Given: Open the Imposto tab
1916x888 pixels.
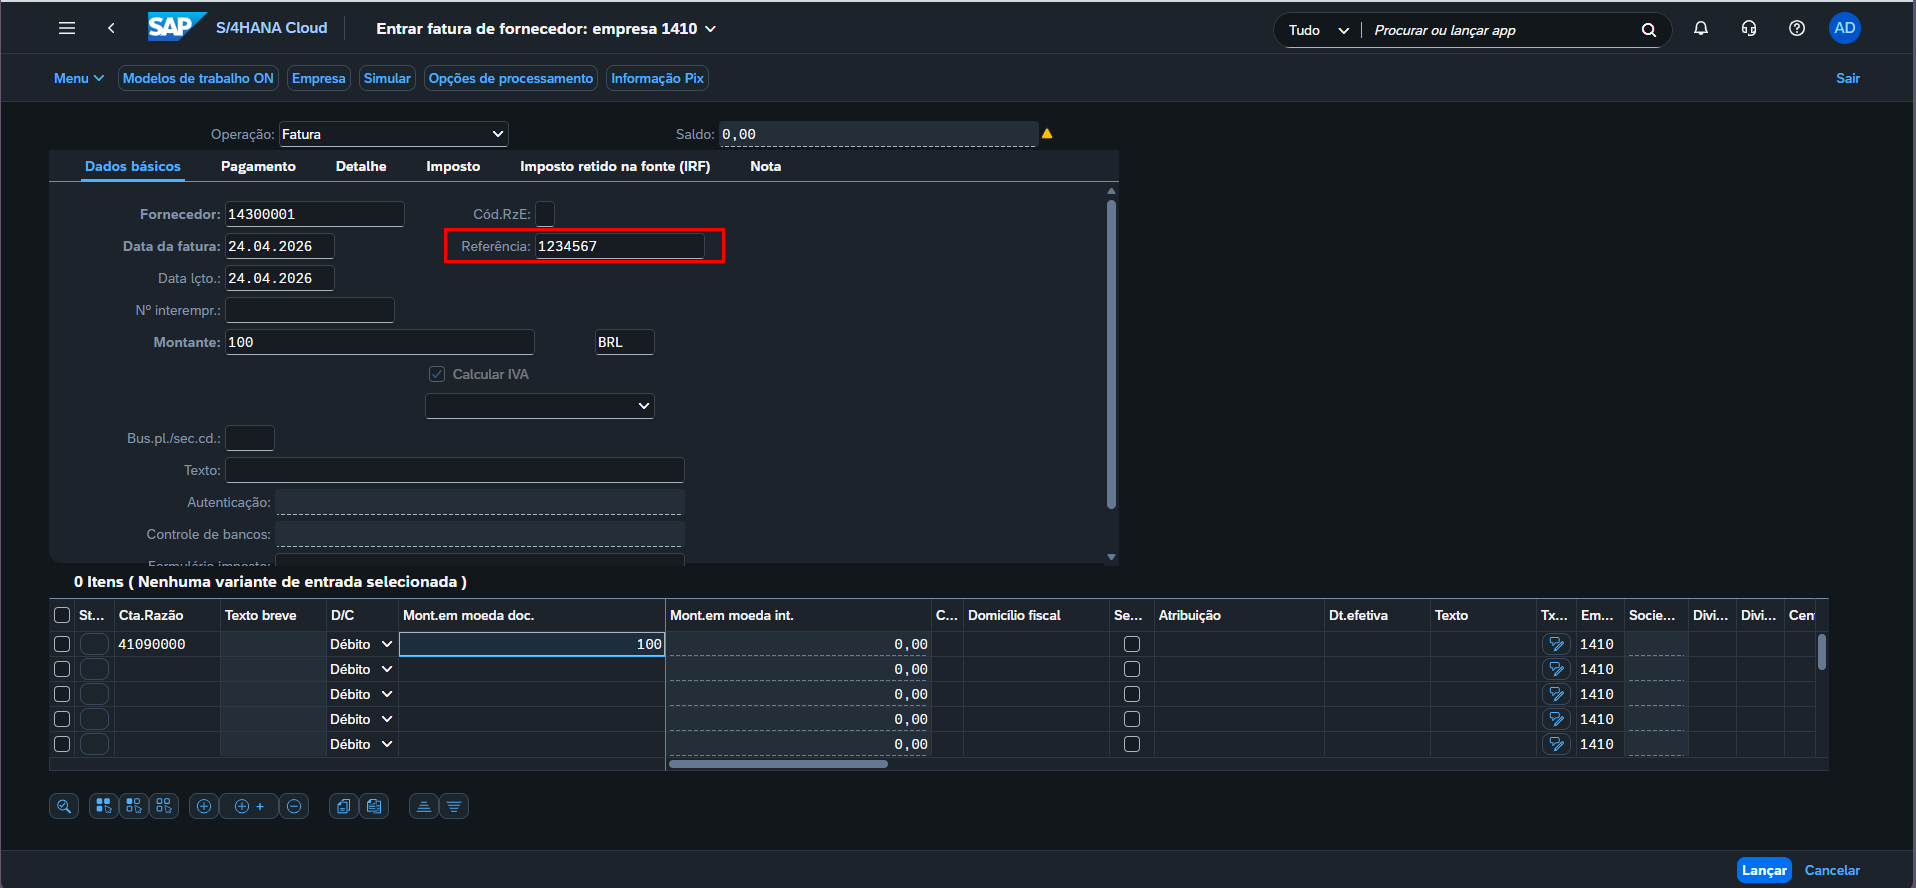Looking at the screenshot, I should point(453,166).
